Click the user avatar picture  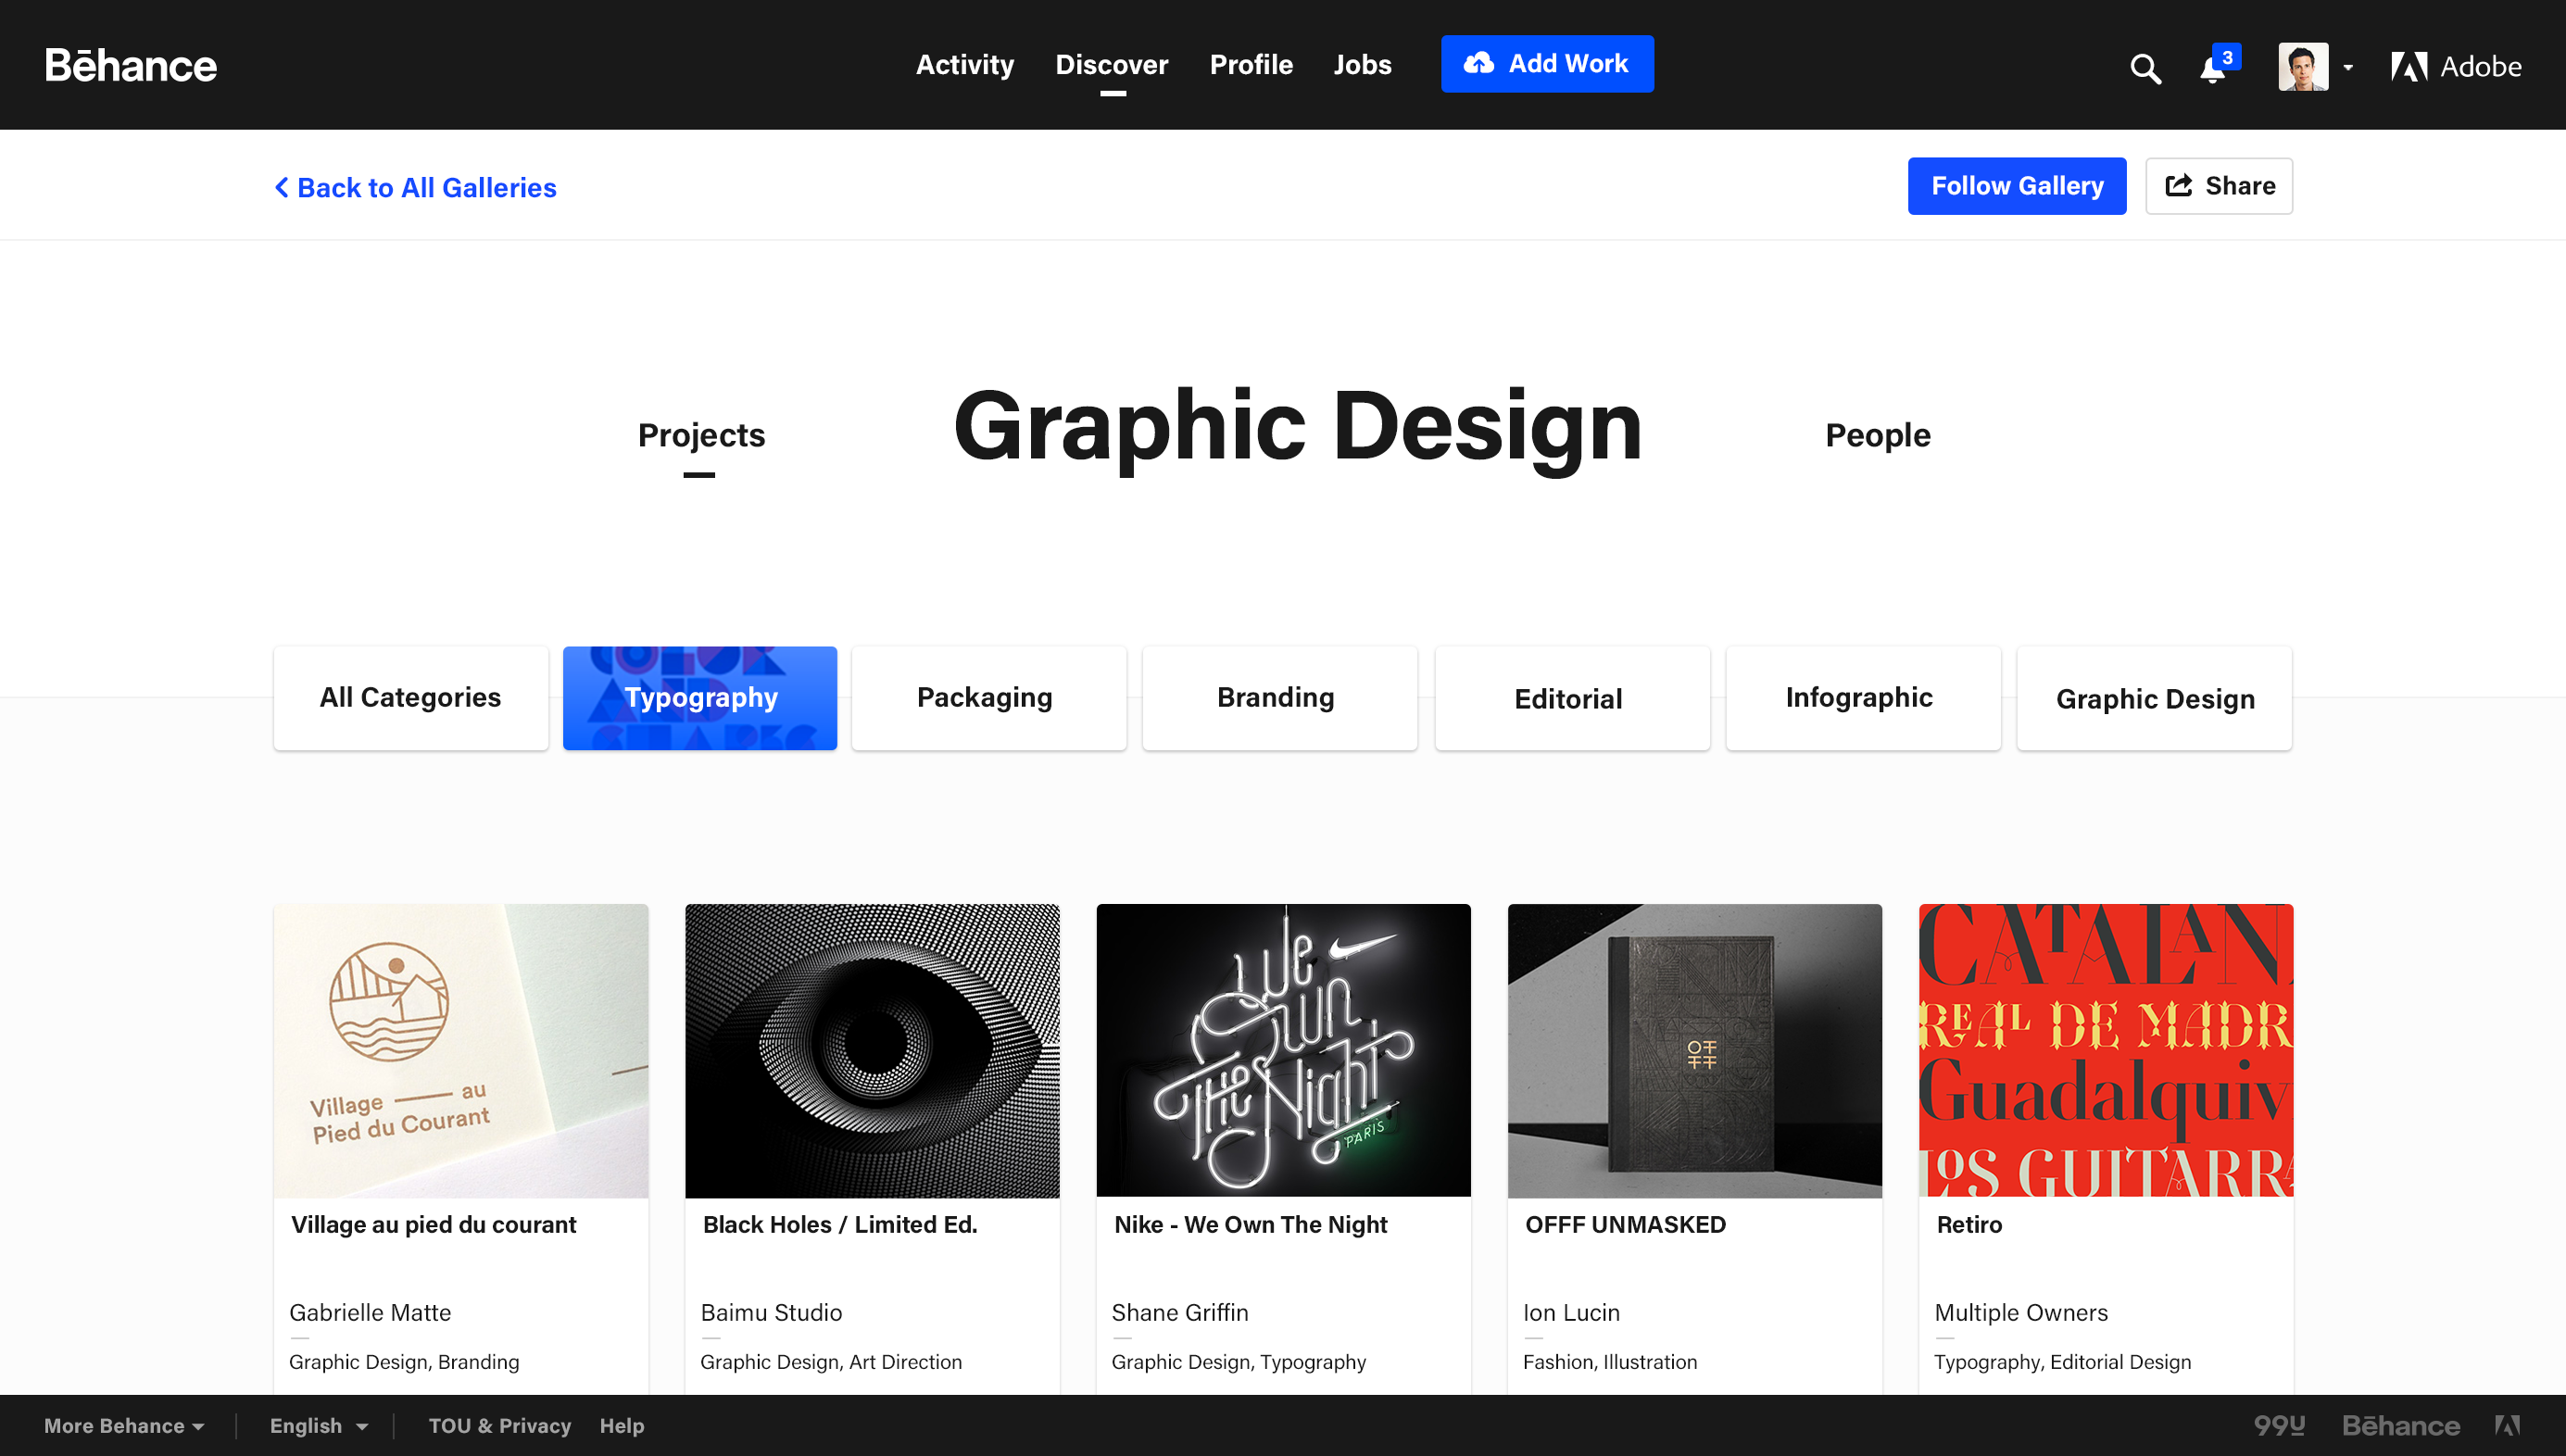click(x=2302, y=67)
